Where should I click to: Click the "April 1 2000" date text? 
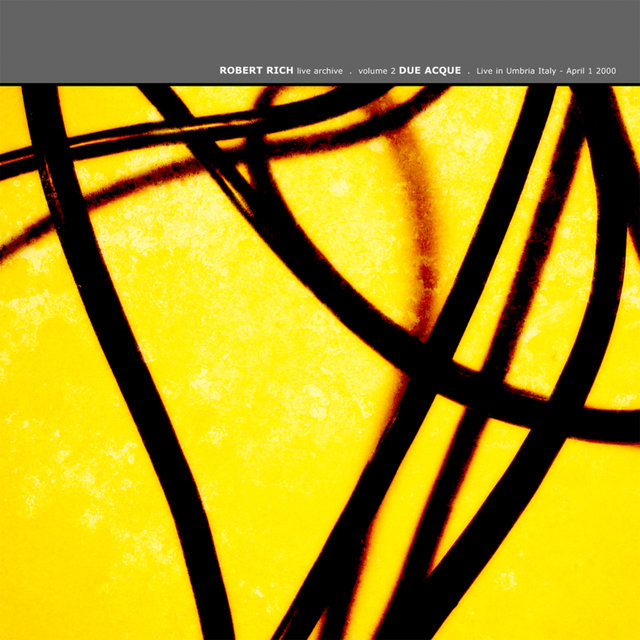[591, 71]
